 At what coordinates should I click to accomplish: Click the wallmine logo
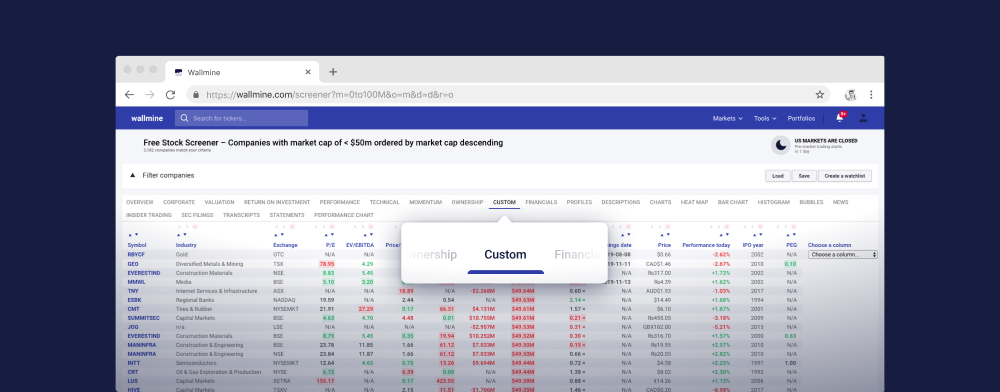tap(147, 118)
